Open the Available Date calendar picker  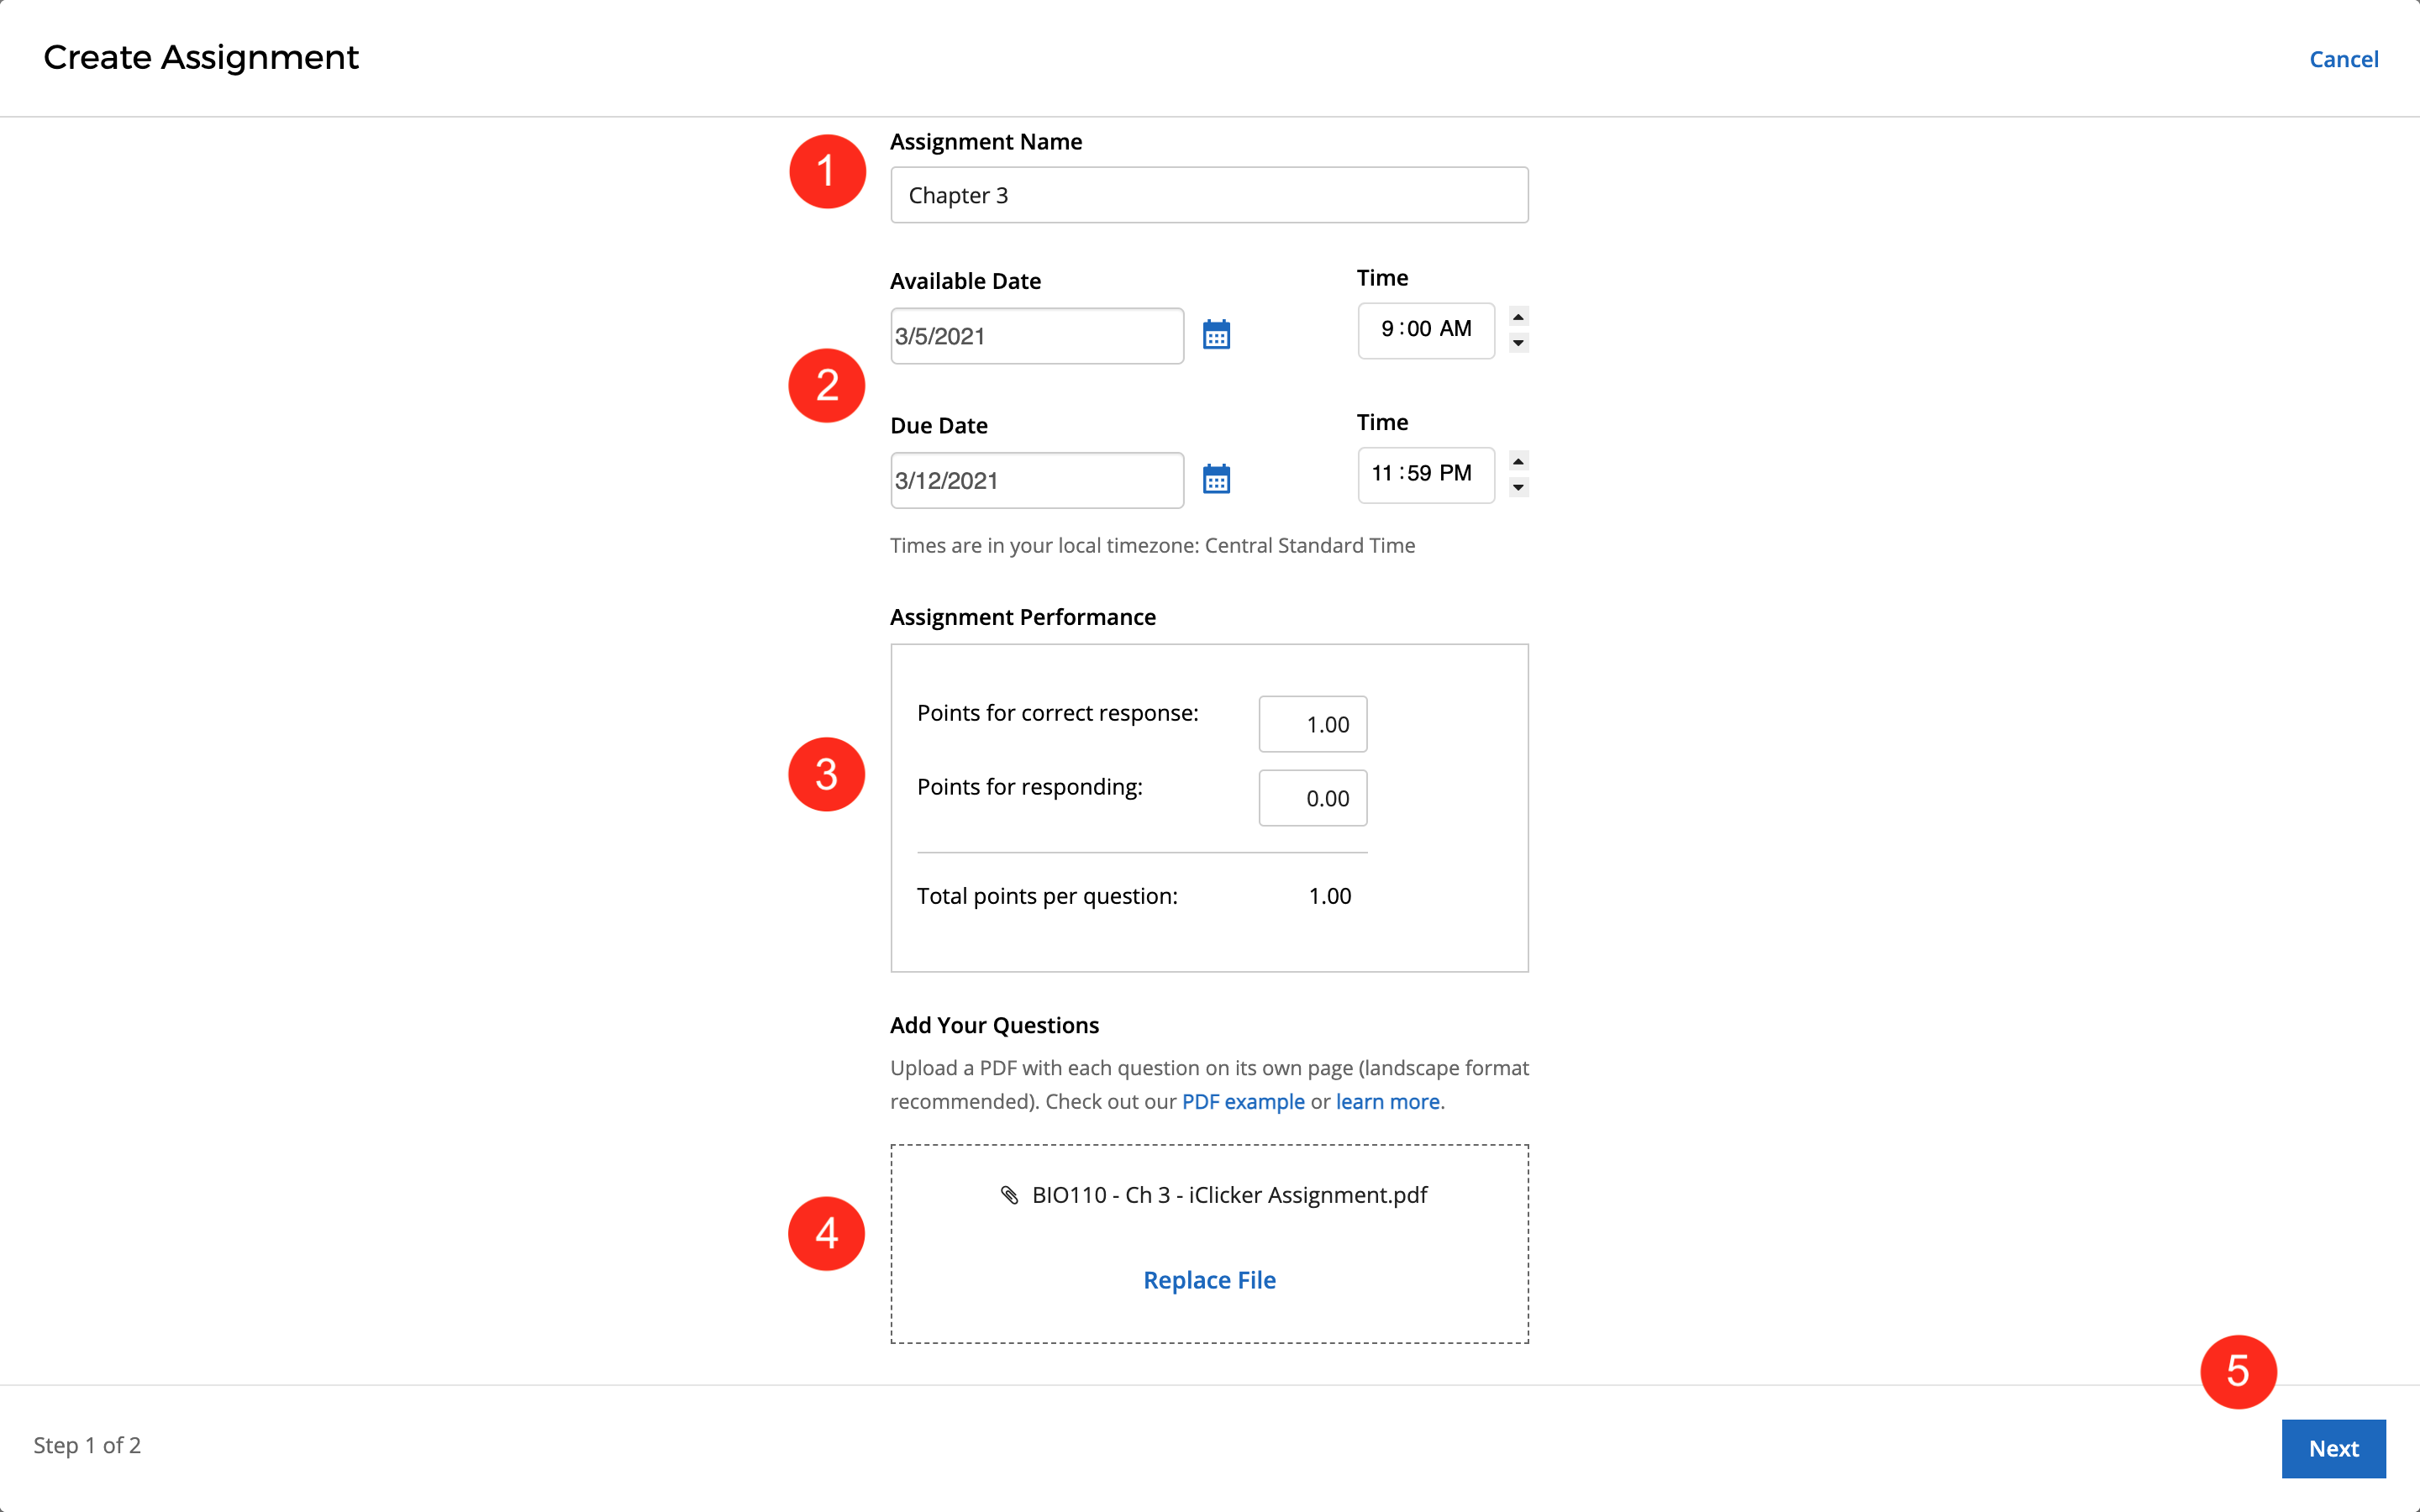coord(1216,334)
